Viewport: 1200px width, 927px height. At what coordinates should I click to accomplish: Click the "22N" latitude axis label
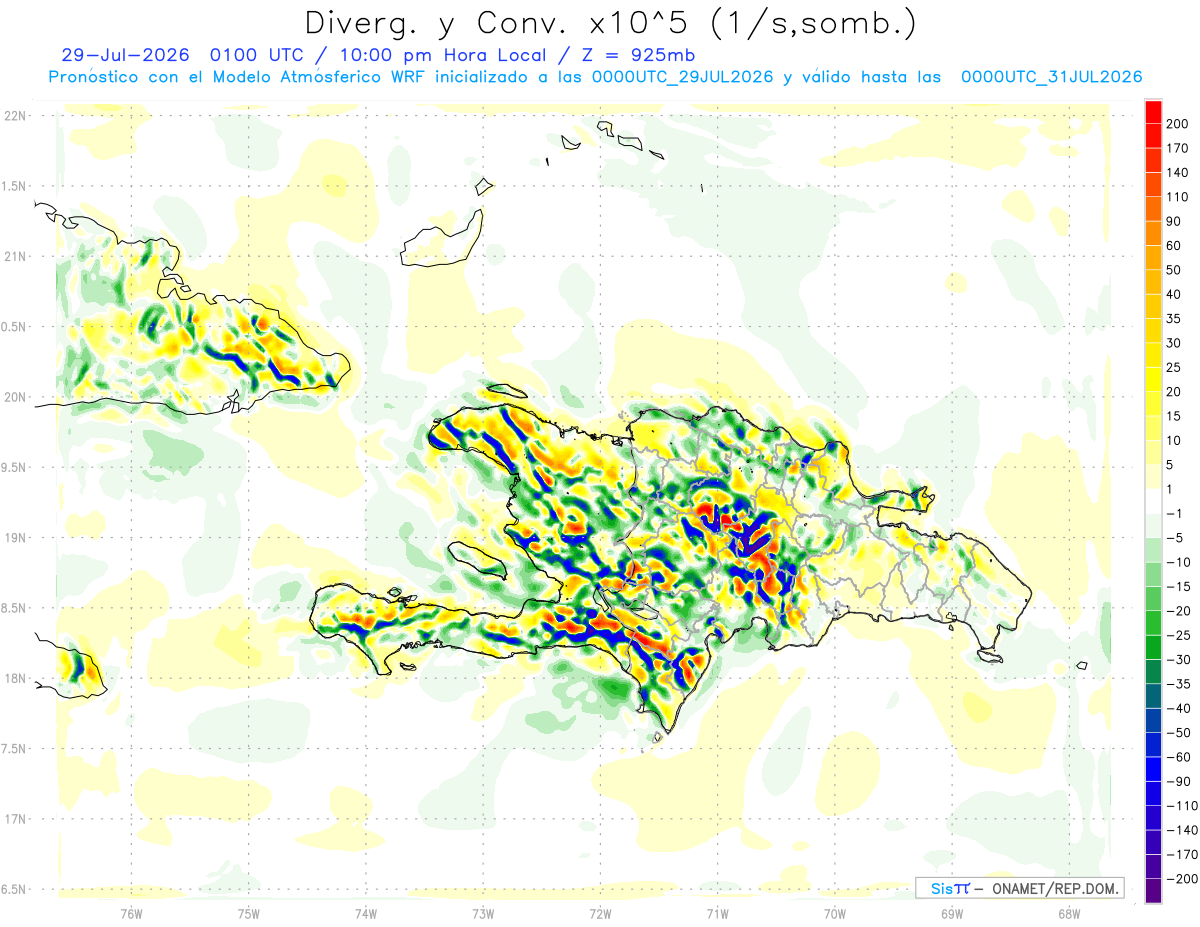(15, 116)
